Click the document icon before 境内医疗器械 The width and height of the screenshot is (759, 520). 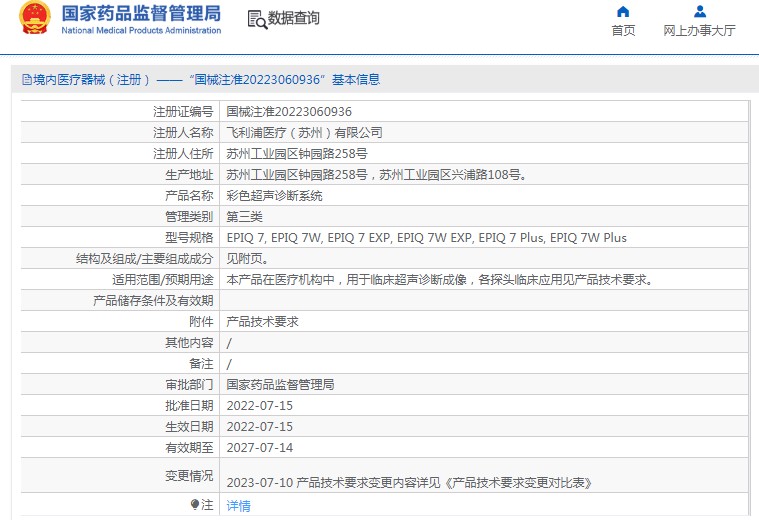point(27,79)
